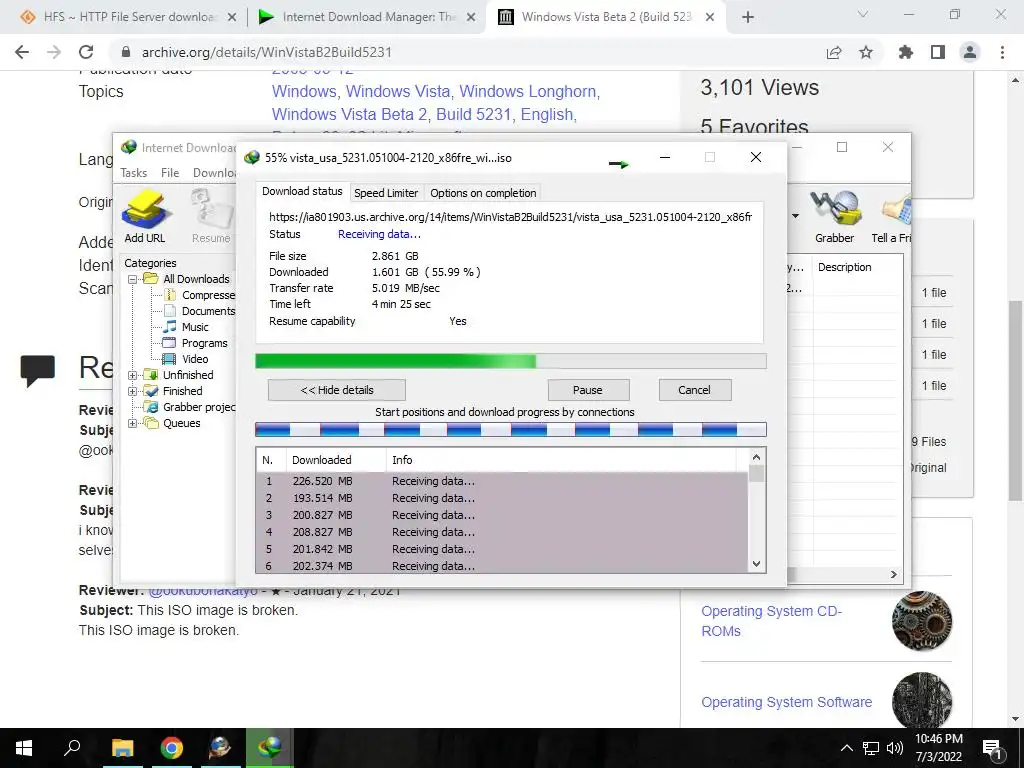
Task: Click the Downloaded column header
Action: click(x=336, y=460)
